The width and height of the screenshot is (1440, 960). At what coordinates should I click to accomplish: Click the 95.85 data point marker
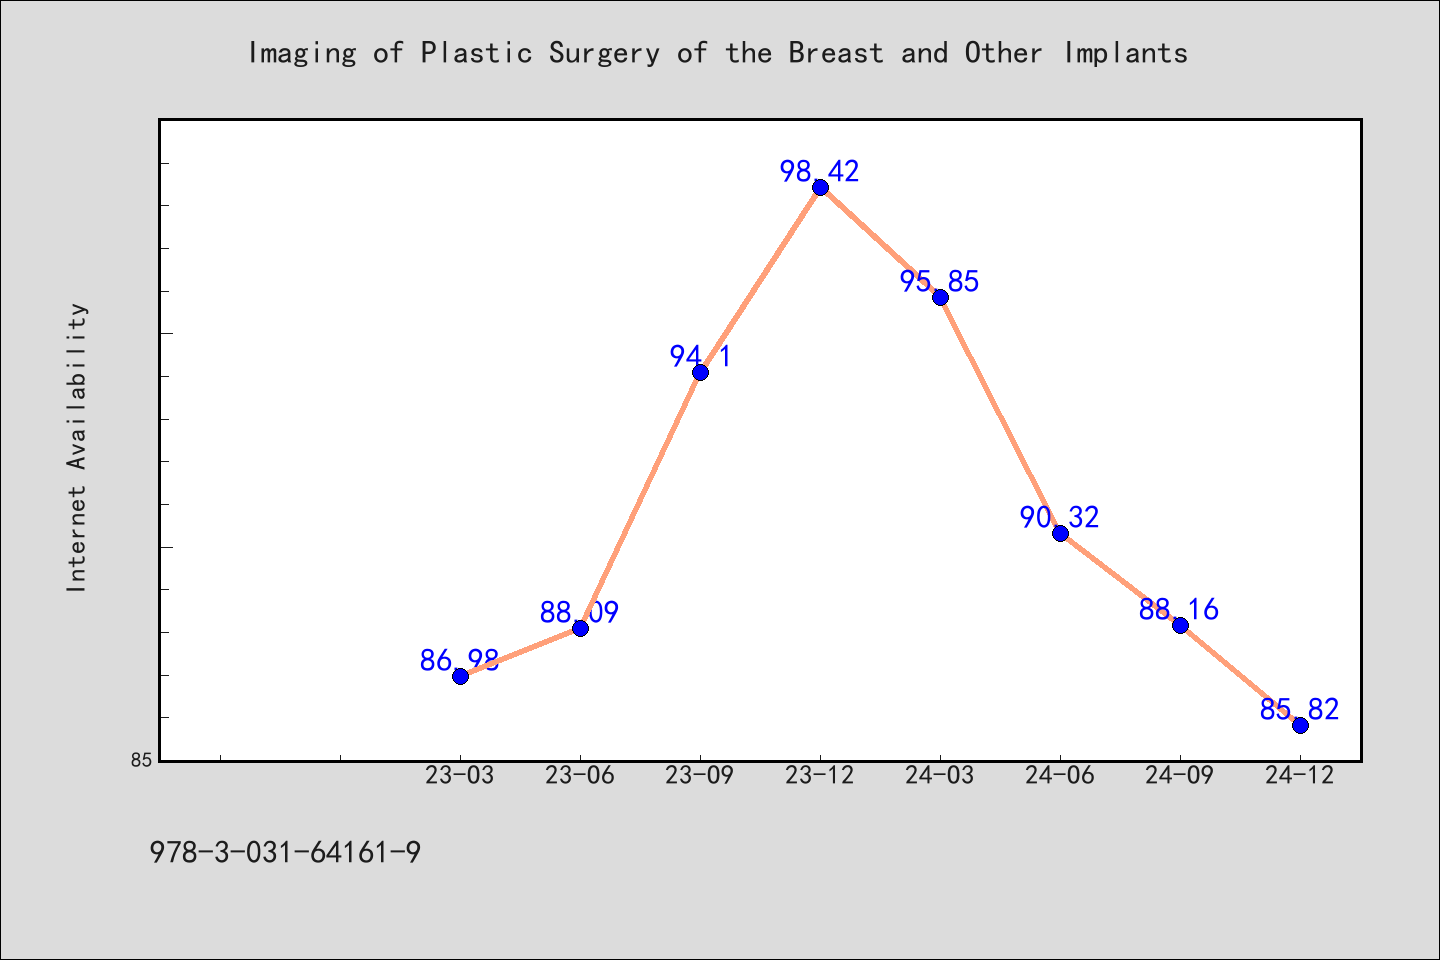pos(940,297)
